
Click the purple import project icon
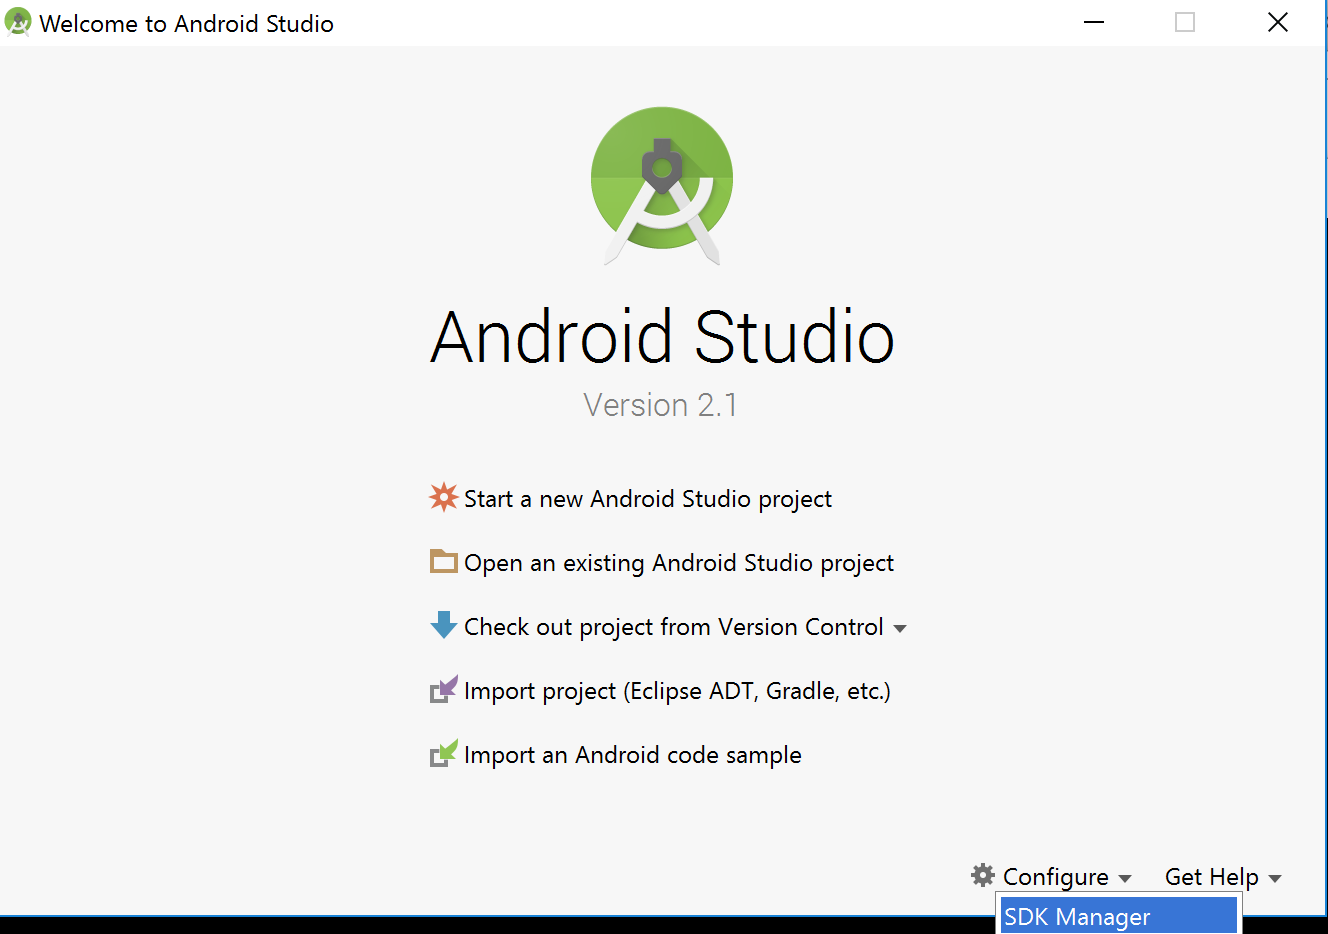tap(443, 689)
